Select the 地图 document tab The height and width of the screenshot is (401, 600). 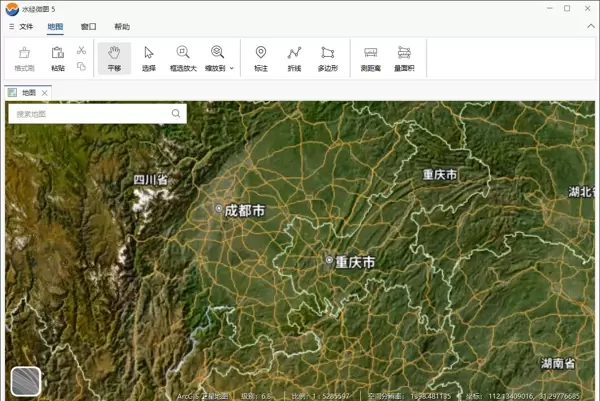pos(27,92)
